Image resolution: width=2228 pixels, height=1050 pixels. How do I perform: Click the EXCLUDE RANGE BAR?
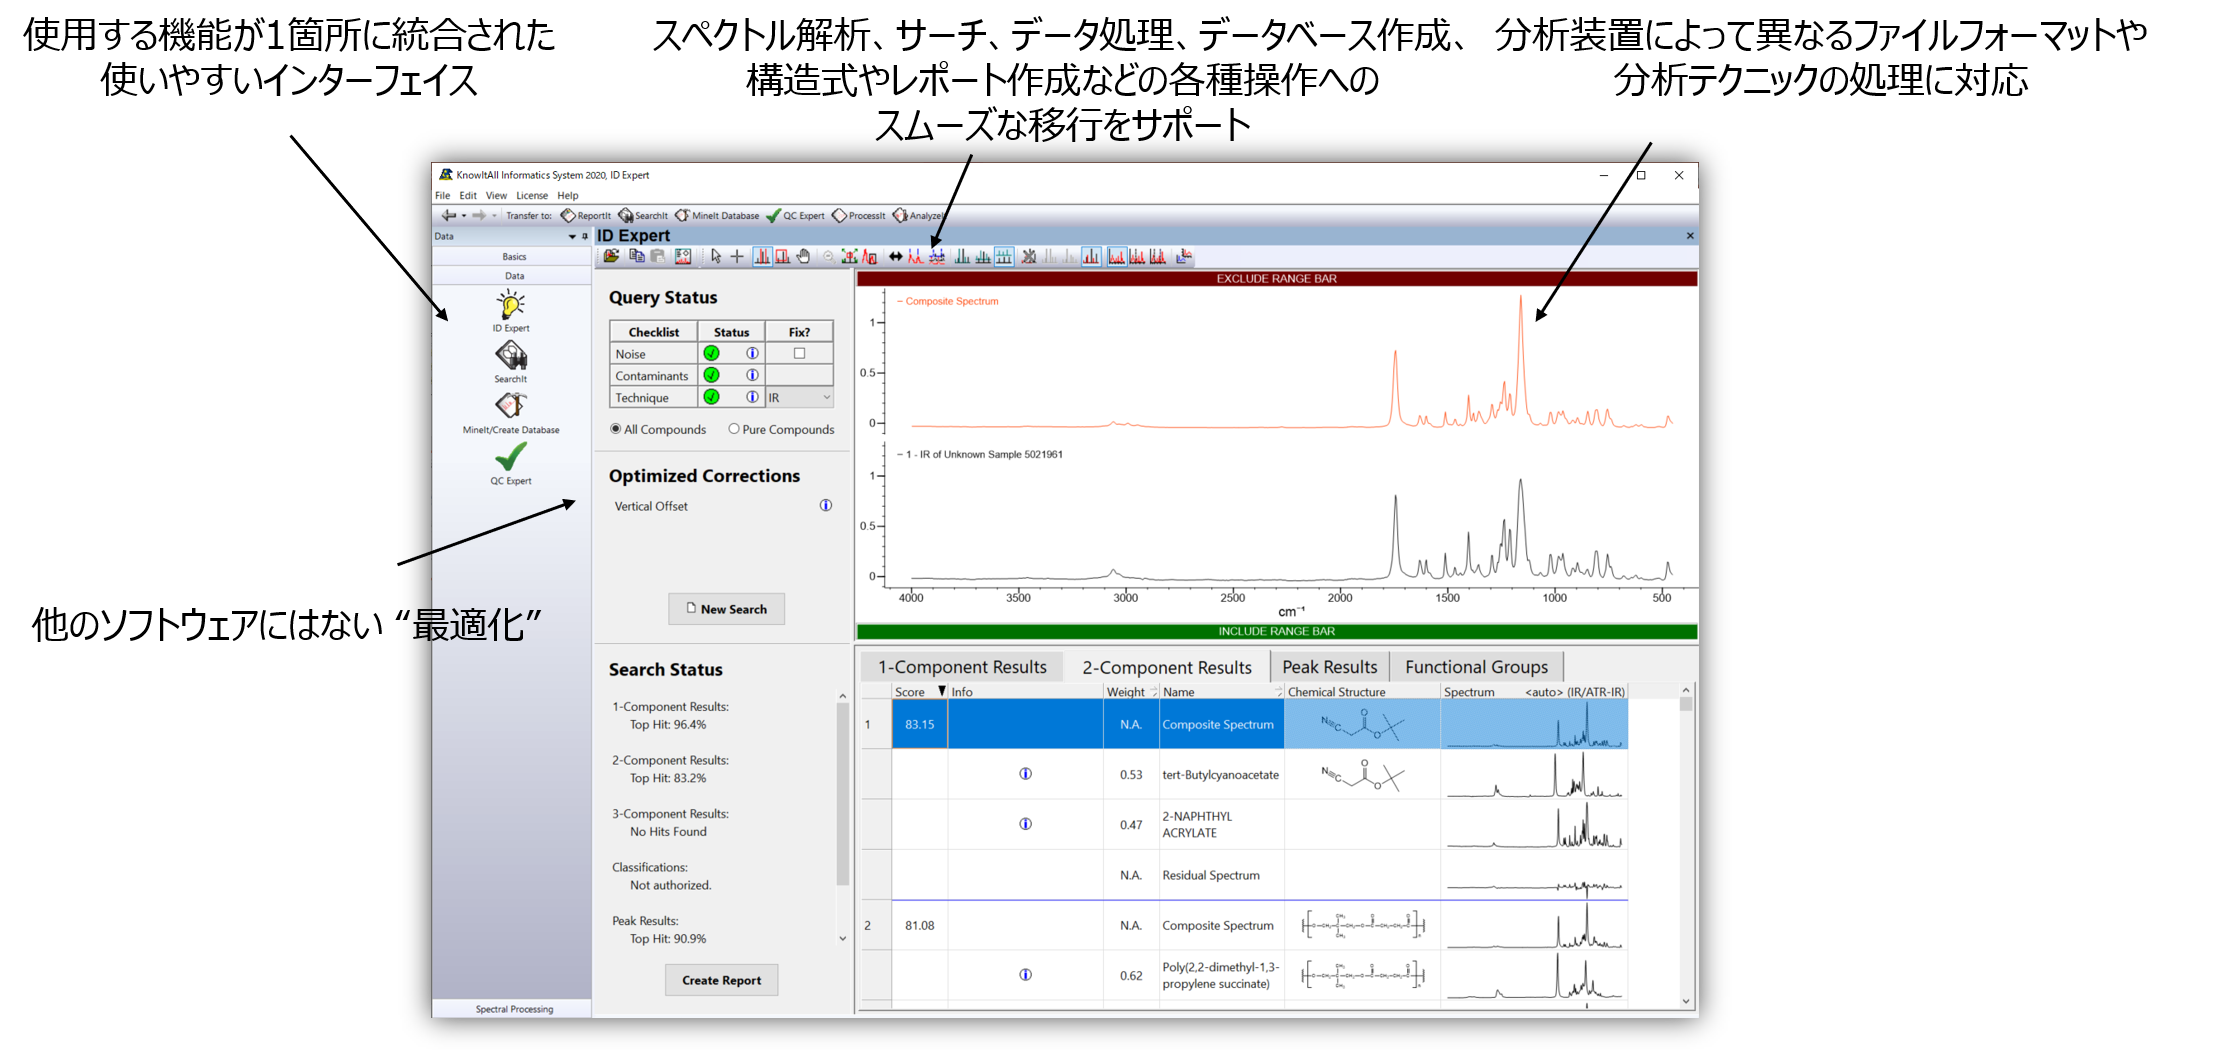pyautogui.click(x=1276, y=278)
